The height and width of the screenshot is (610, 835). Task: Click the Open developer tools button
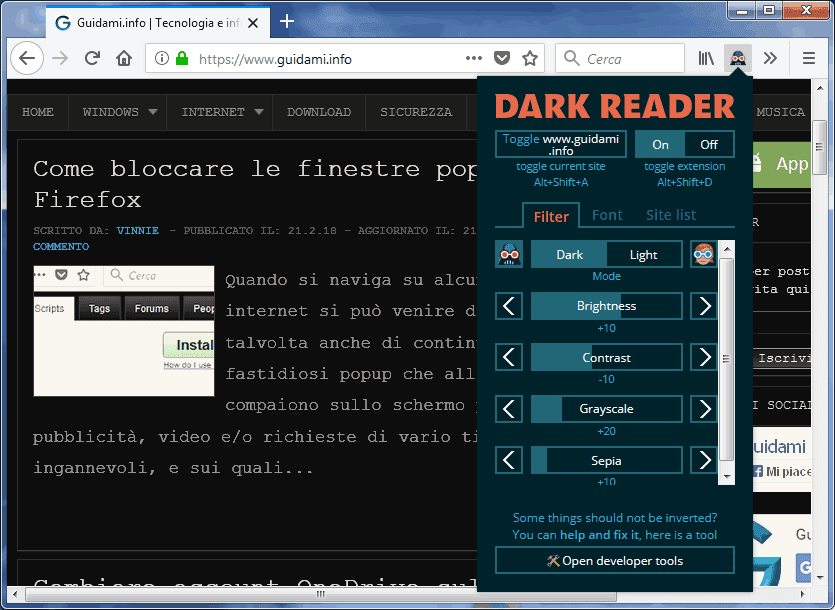pyautogui.click(x=614, y=560)
